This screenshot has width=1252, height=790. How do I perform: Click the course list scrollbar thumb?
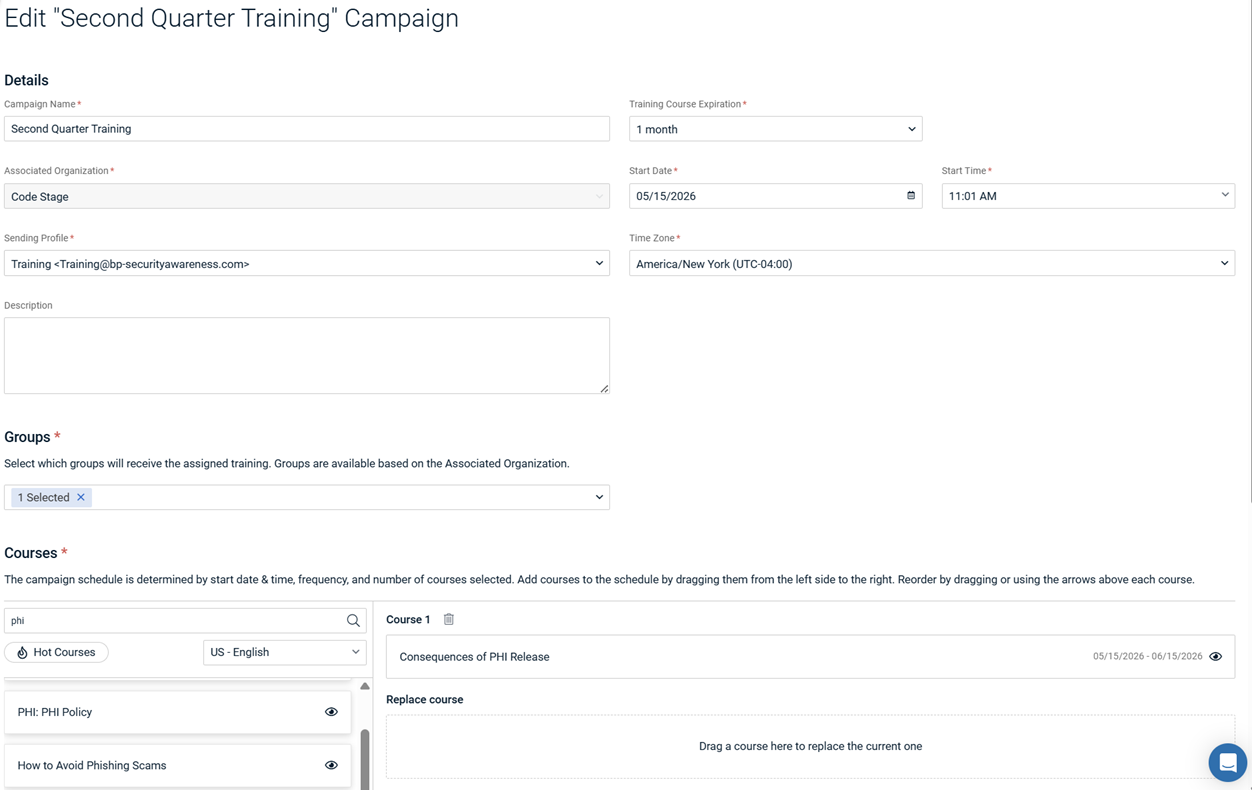(x=365, y=760)
